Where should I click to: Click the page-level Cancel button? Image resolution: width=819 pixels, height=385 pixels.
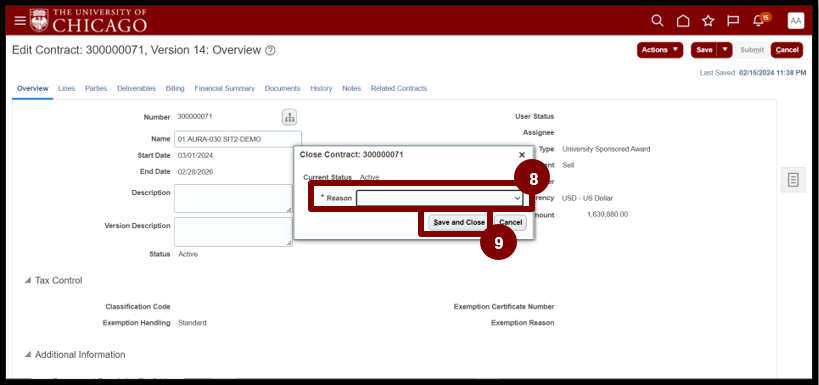coord(787,50)
